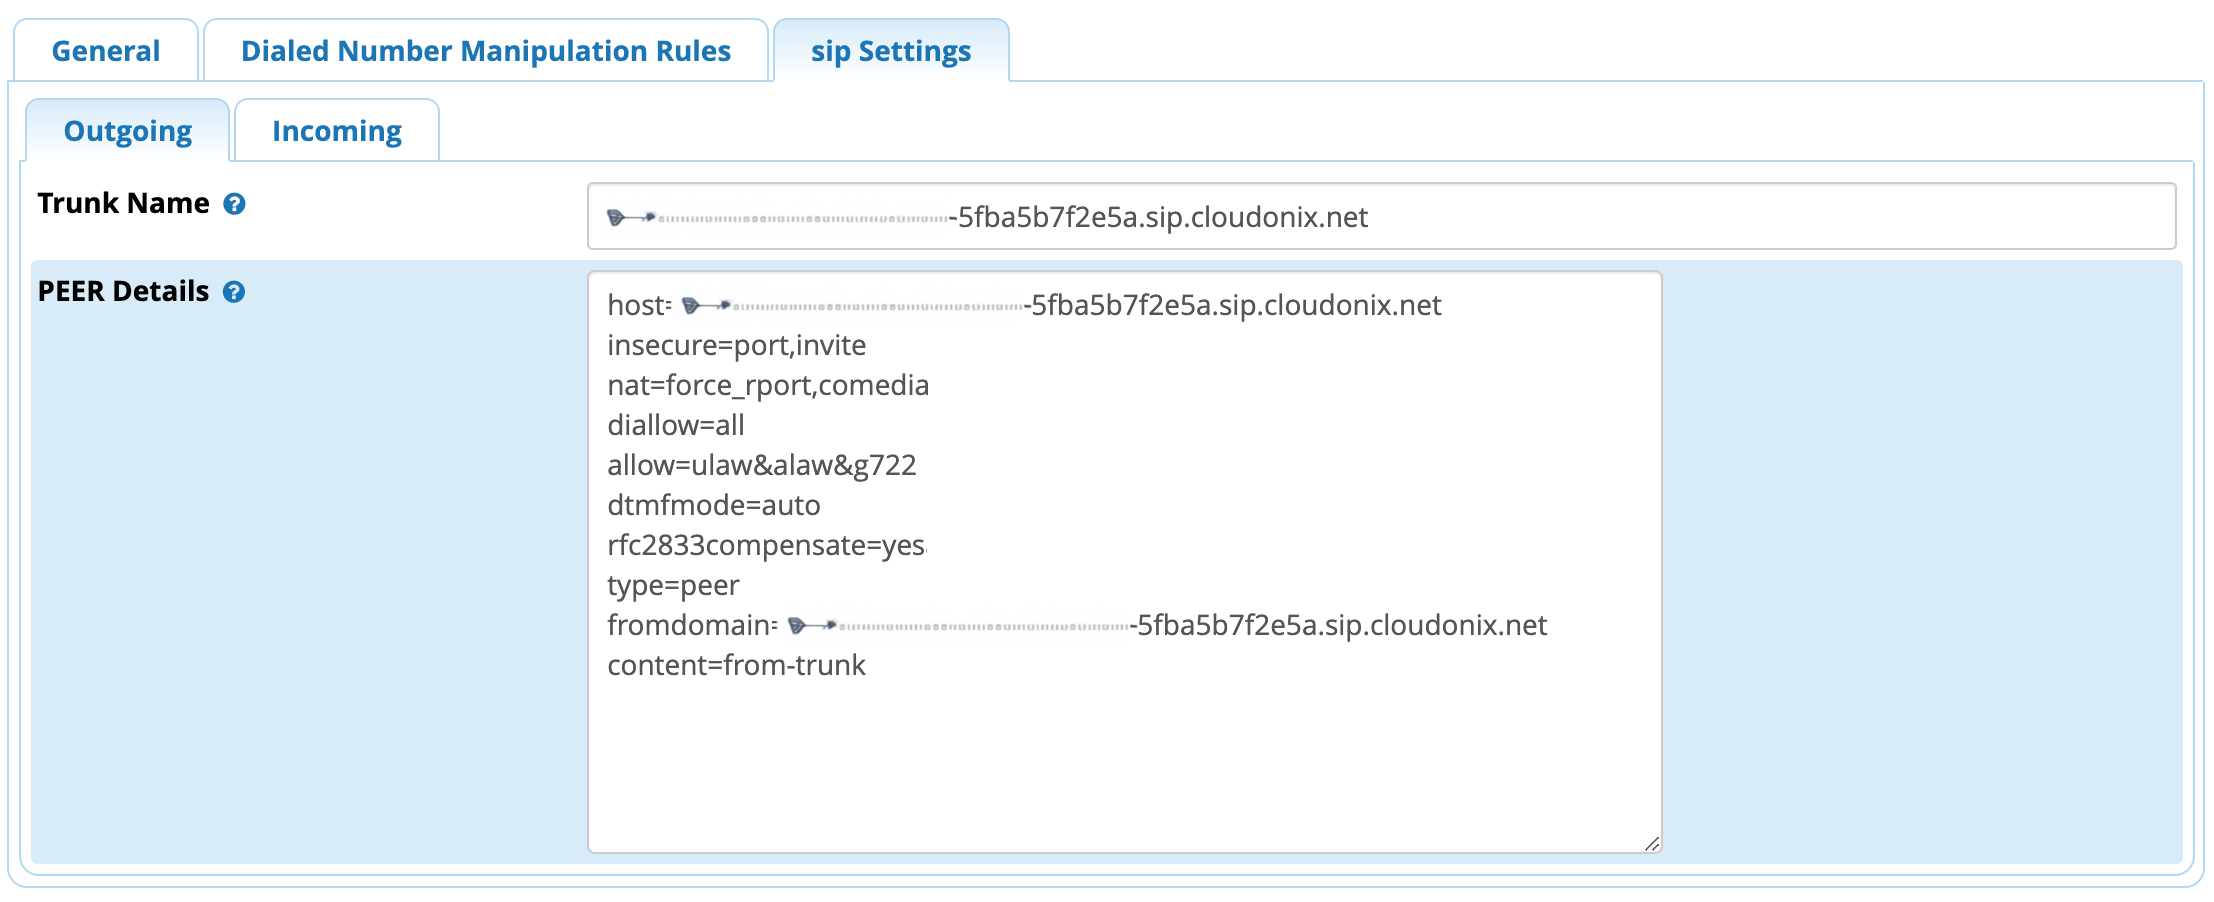Click the type=peer line

pos(673,585)
